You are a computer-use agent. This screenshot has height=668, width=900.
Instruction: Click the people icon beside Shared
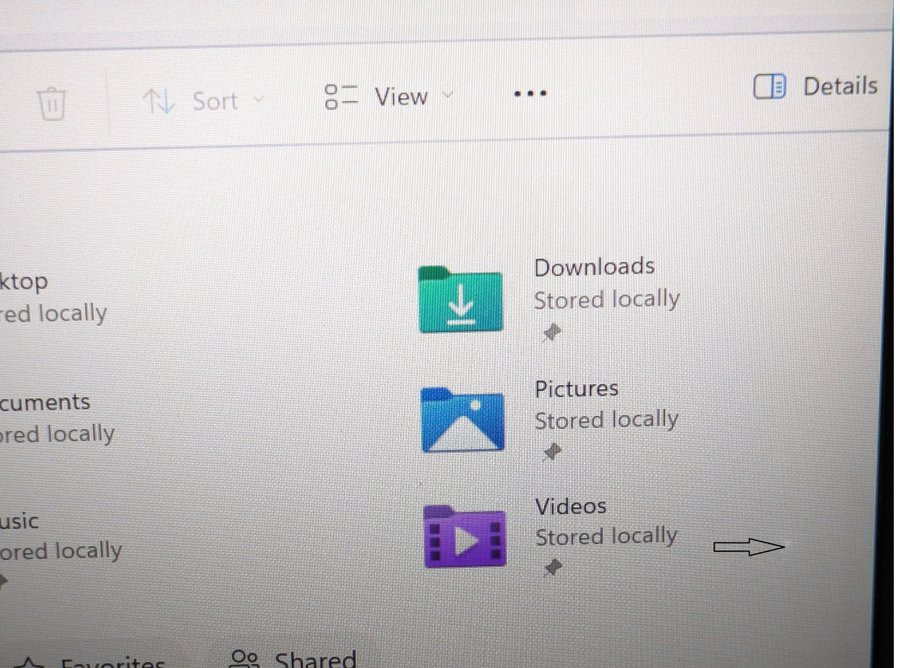point(245,658)
